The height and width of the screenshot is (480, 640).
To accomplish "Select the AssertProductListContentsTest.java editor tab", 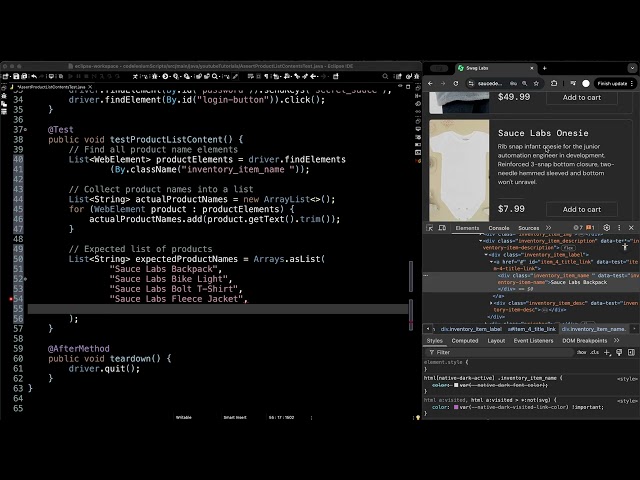I will pos(51,87).
